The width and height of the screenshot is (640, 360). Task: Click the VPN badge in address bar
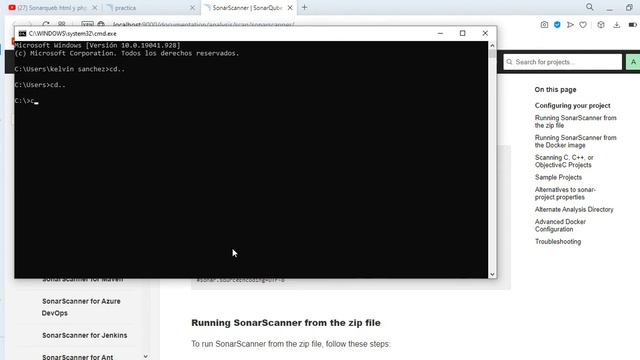pyautogui.click(x=87, y=24)
